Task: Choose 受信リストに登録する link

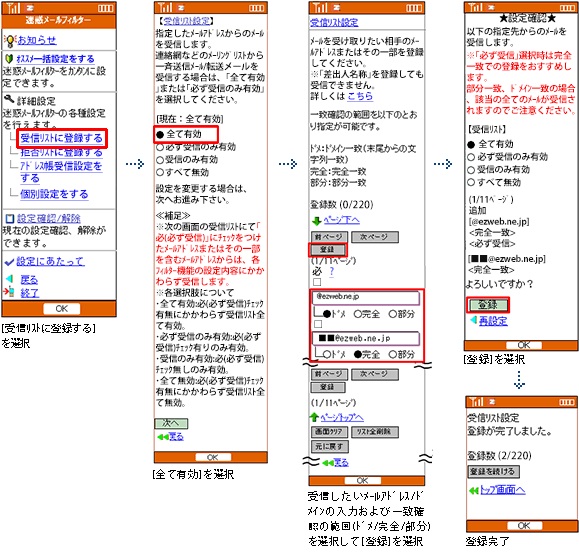Action: click(61, 138)
